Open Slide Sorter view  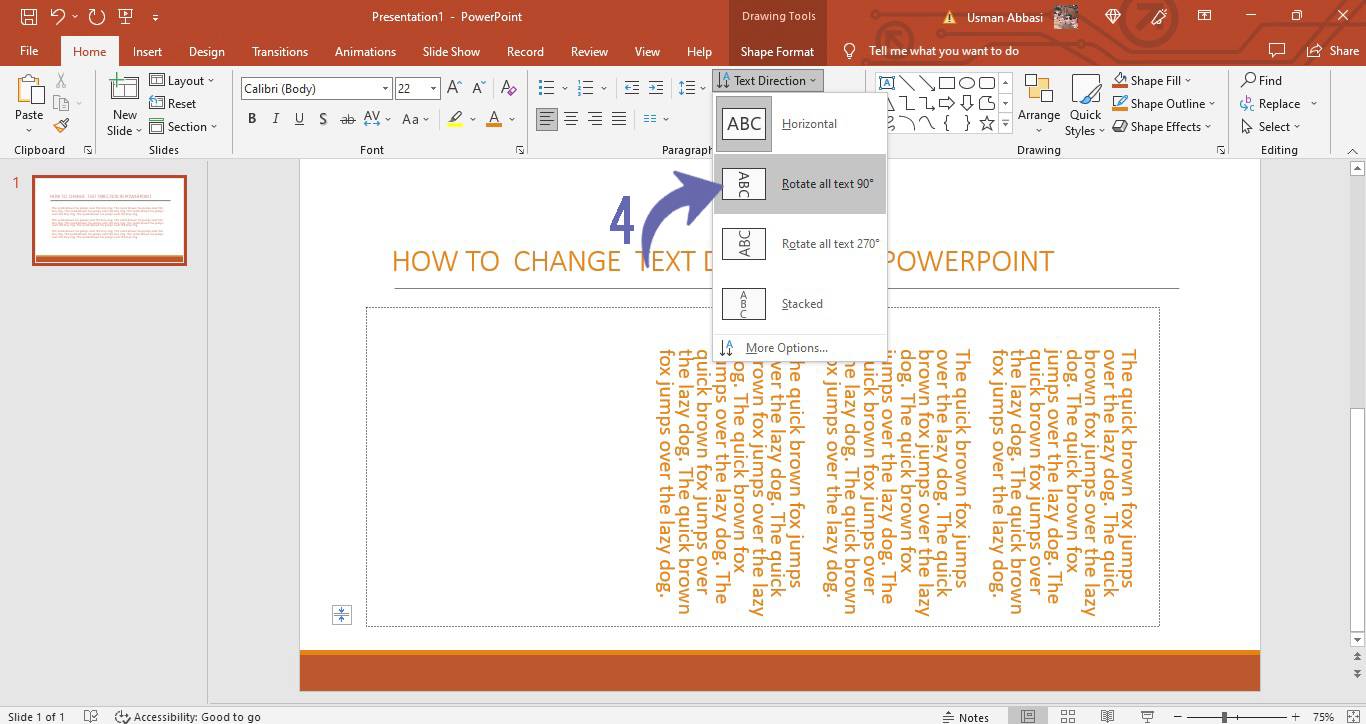pyautogui.click(x=1068, y=716)
